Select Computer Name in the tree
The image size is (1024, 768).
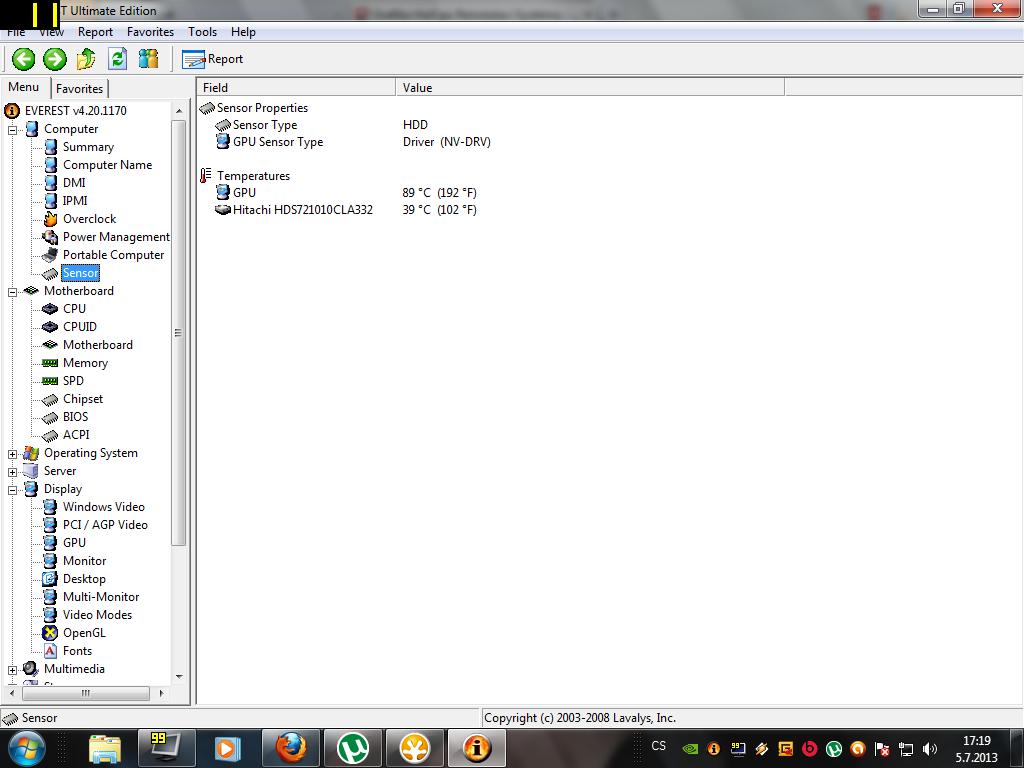[x=107, y=165]
